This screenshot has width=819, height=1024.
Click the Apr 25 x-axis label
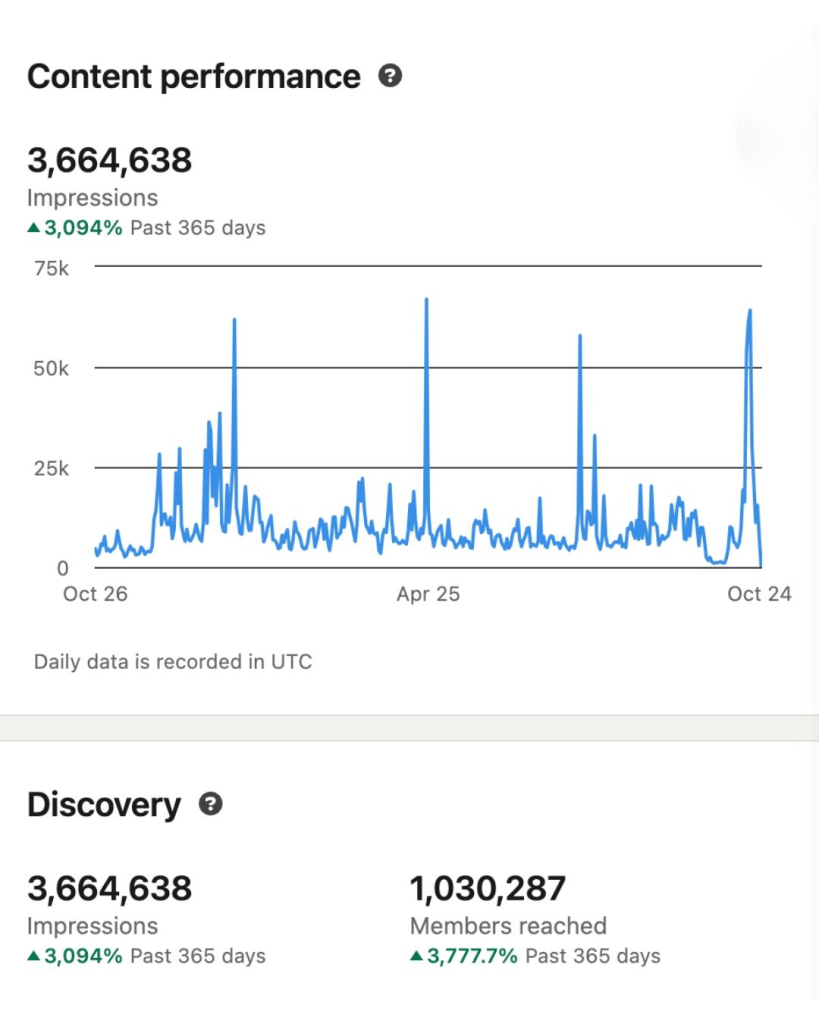tap(428, 594)
